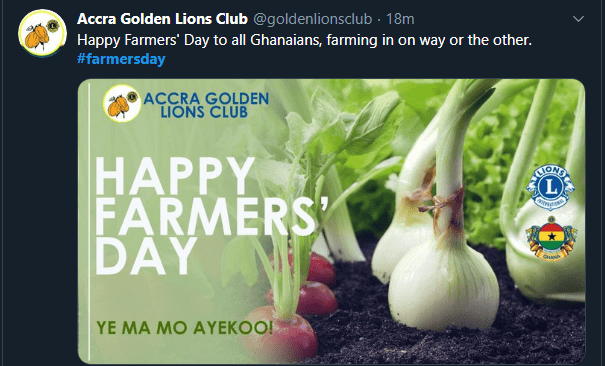Click the Lions International emblem in the image
The width and height of the screenshot is (605, 366).
[551, 187]
